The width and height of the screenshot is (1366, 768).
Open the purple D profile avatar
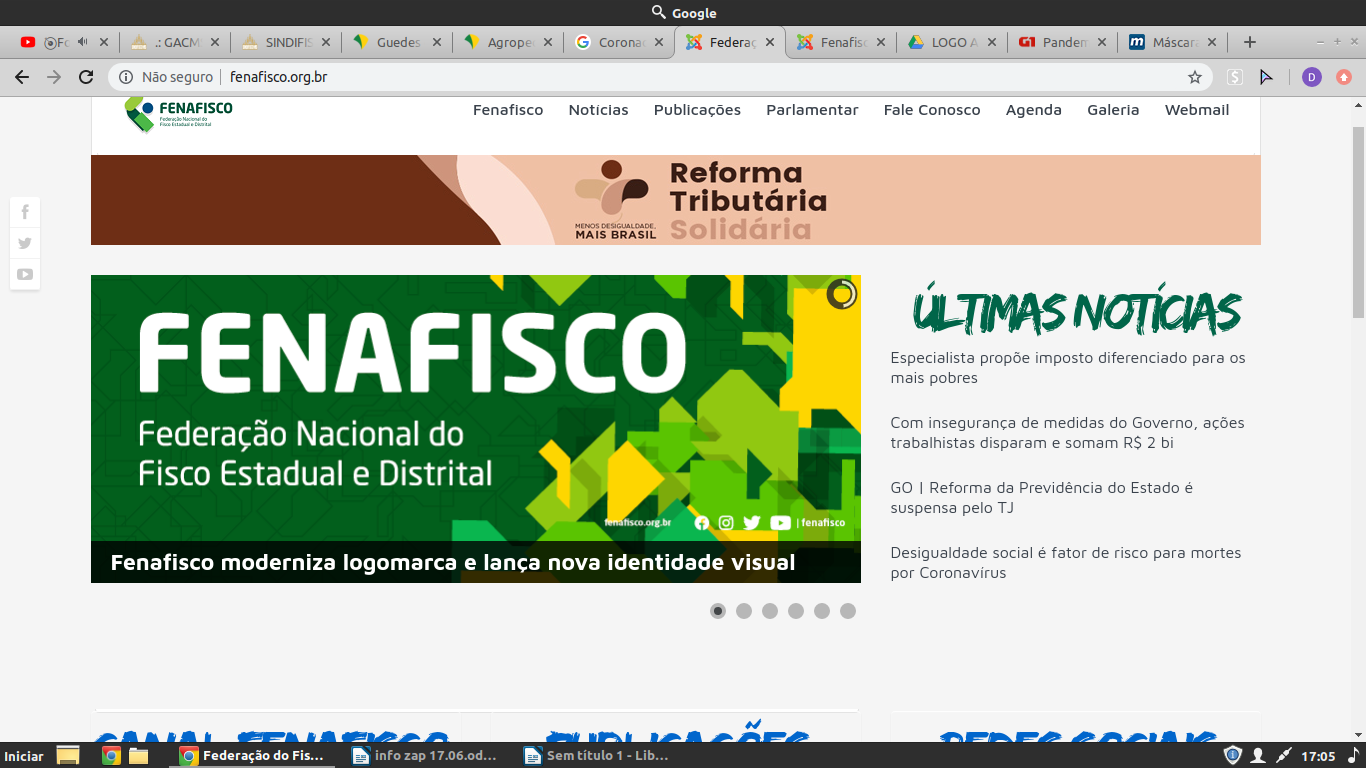click(x=1312, y=77)
